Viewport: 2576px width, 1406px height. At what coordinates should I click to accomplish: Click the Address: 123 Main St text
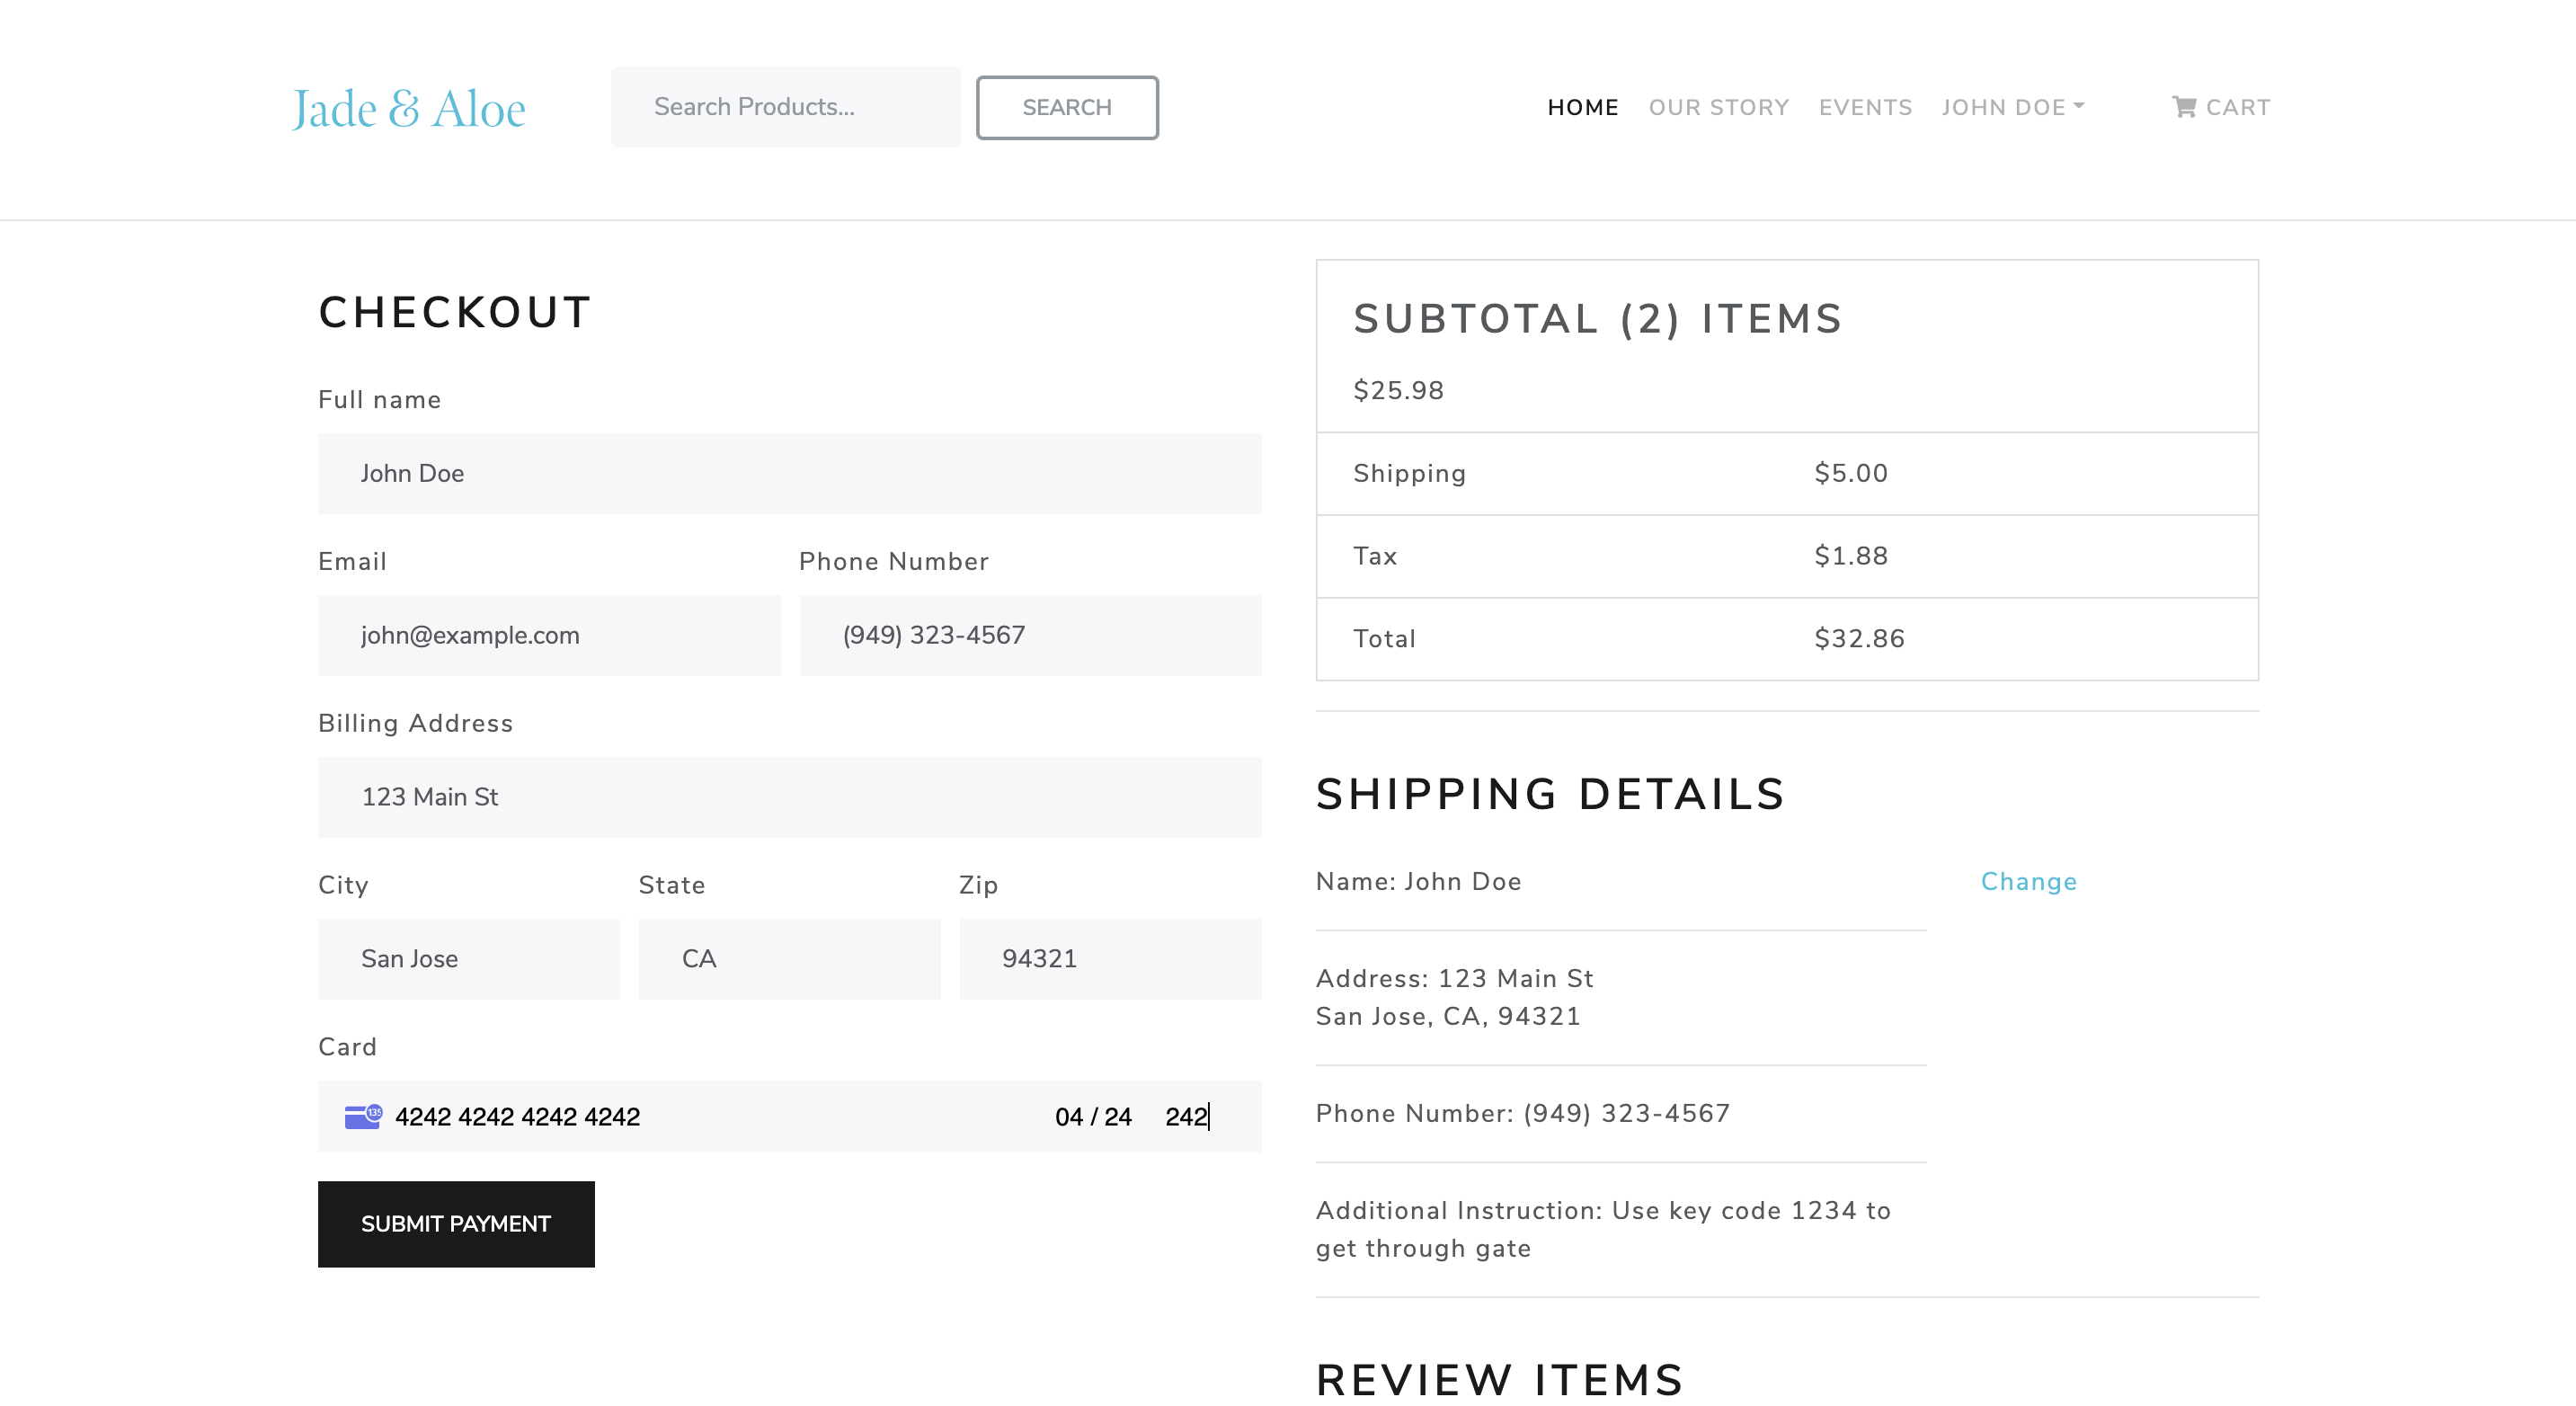pyautogui.click(x=1454, y=978)
